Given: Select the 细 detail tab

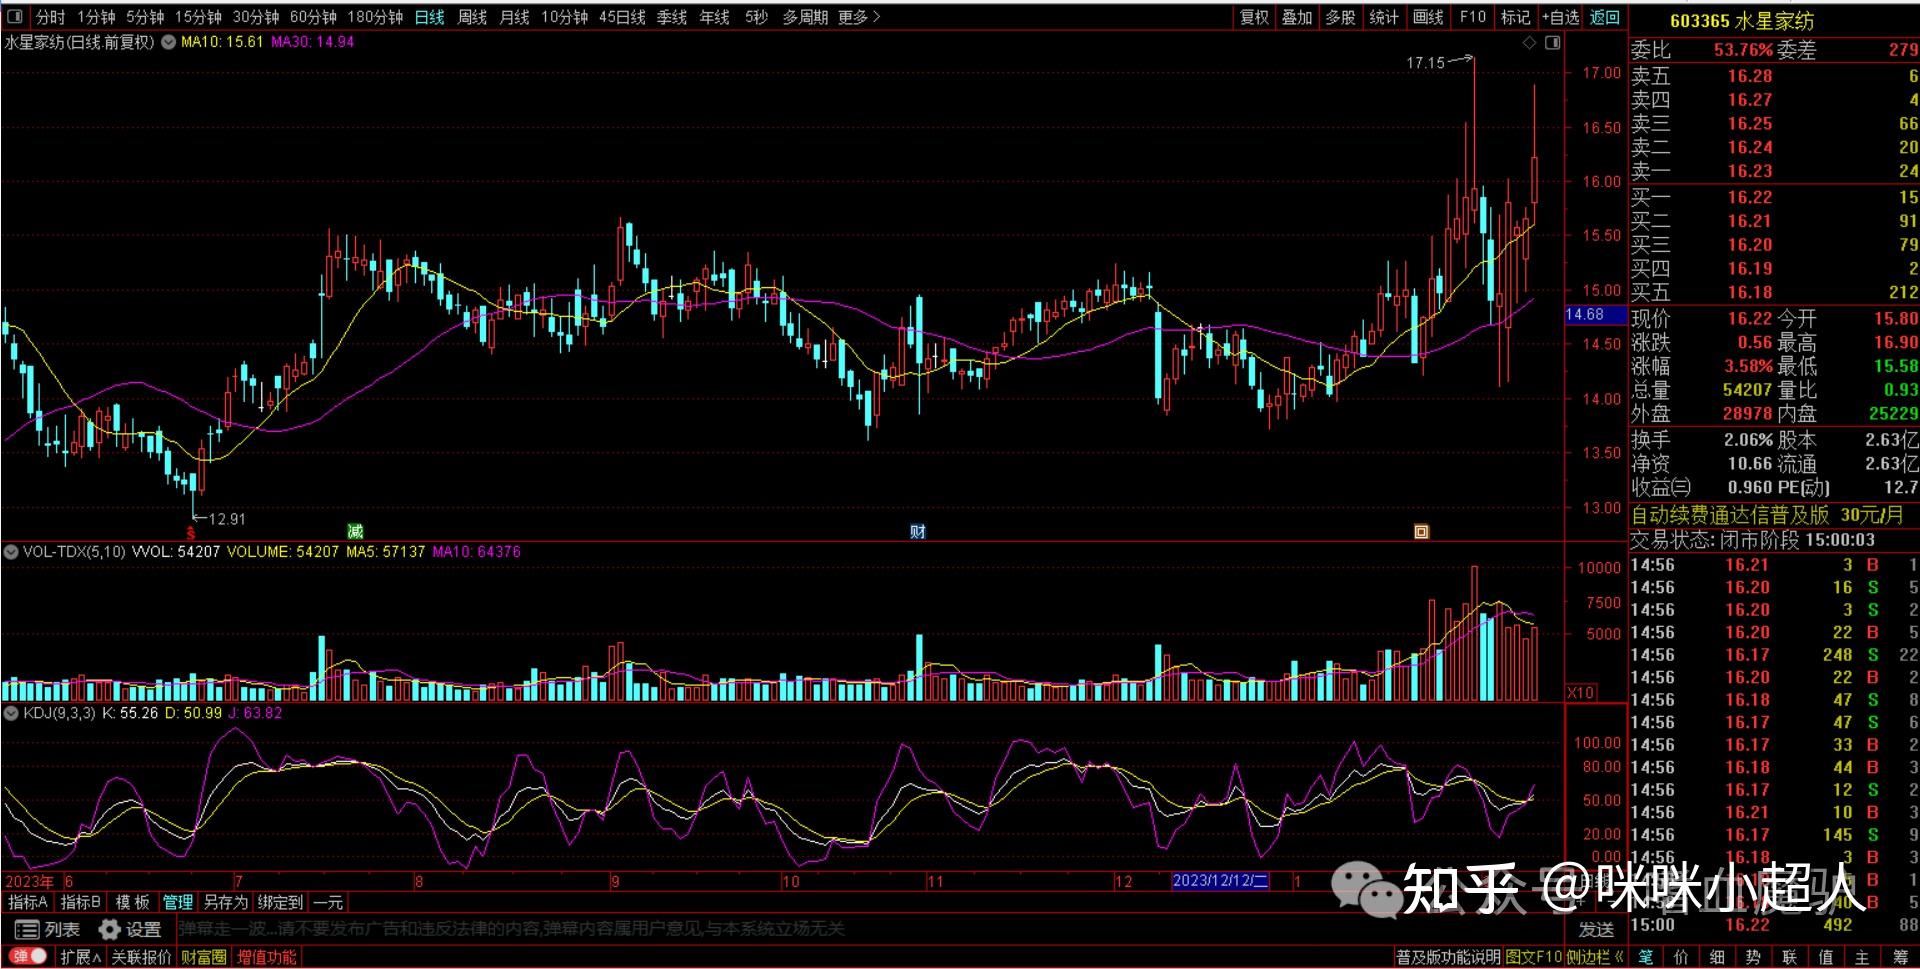Looking at the screenshot, I should coord(1717,957).
